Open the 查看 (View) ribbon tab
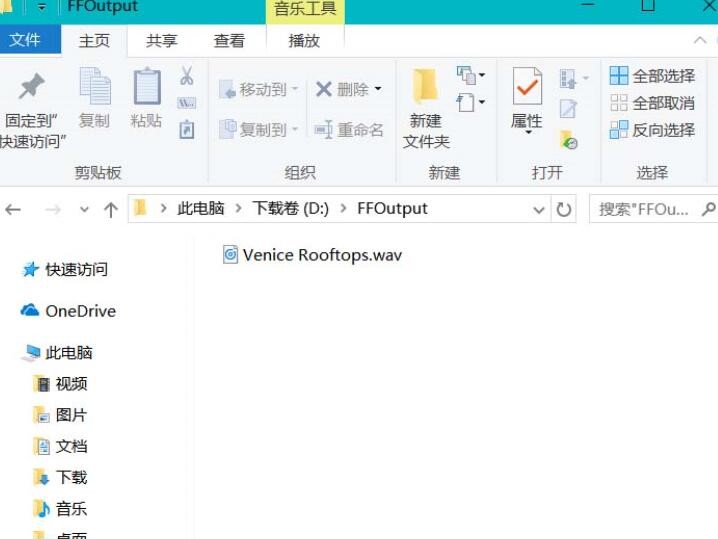Viewport: 718px width, 539px height. pyautogui.click(x=229, y=41)
